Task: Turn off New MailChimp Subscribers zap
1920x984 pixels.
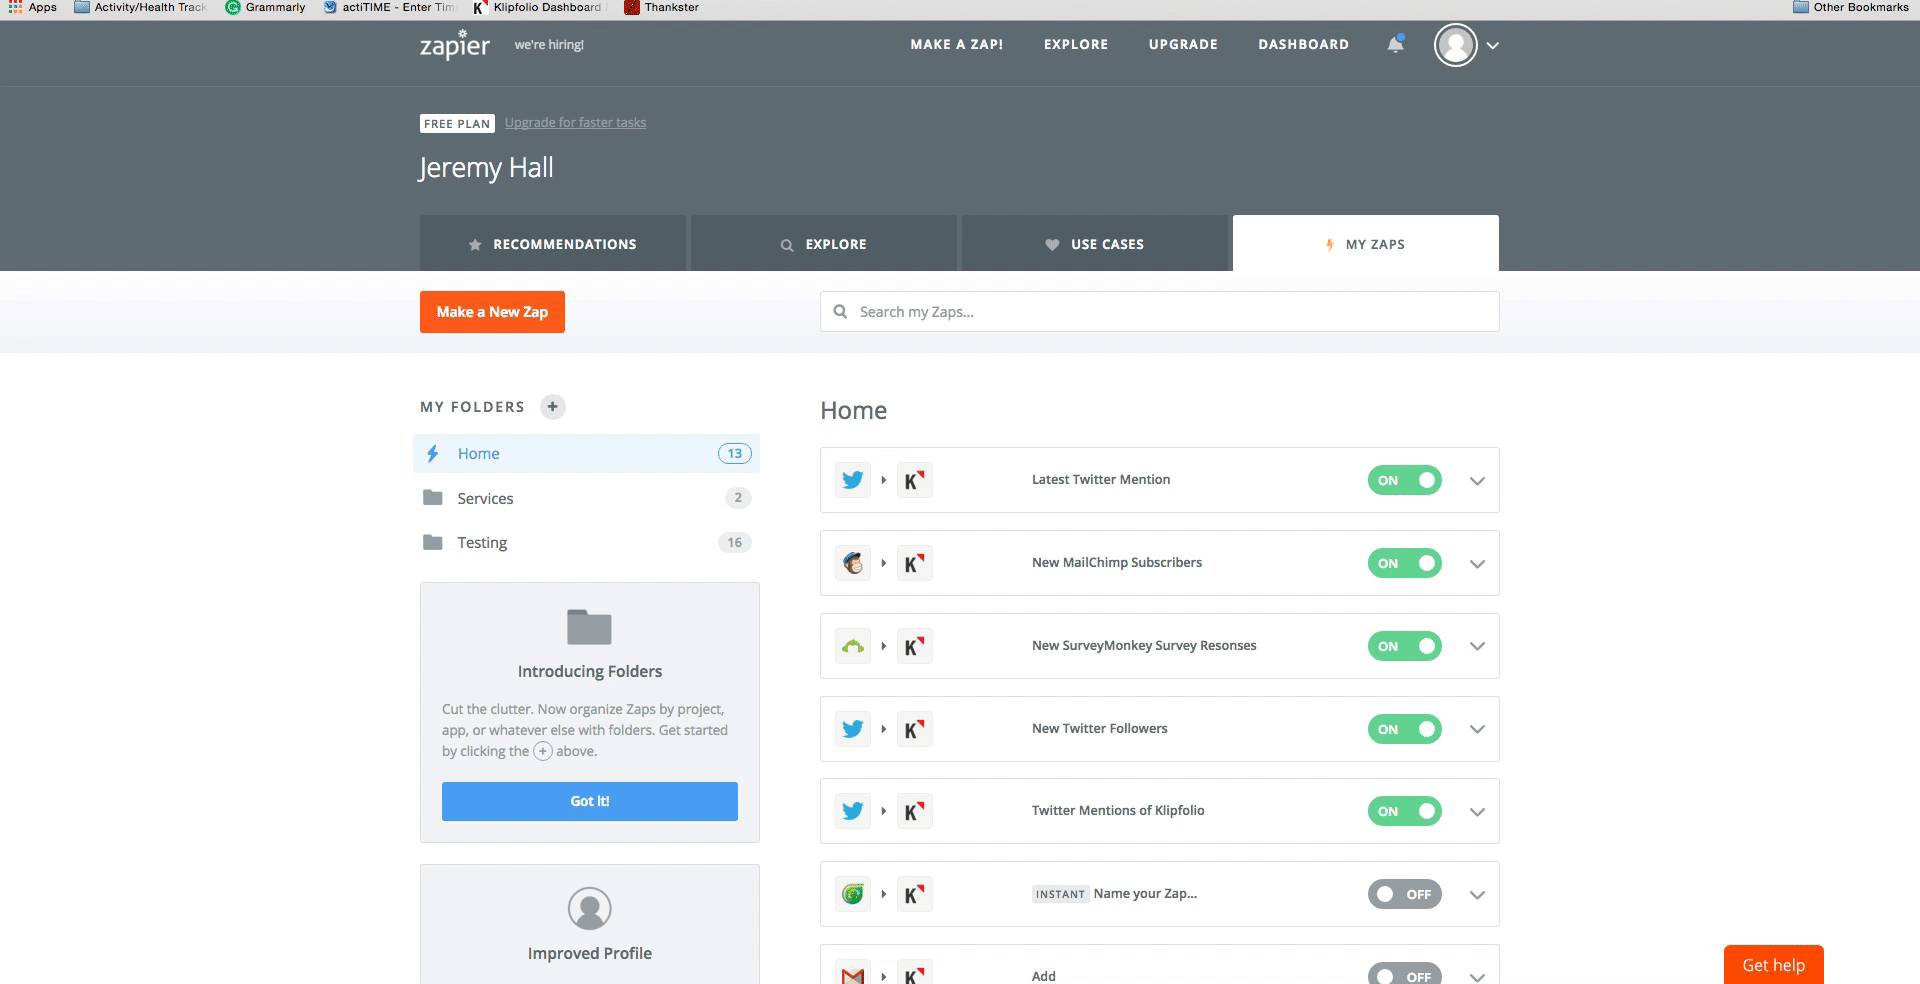Action: coord(1405,563)
